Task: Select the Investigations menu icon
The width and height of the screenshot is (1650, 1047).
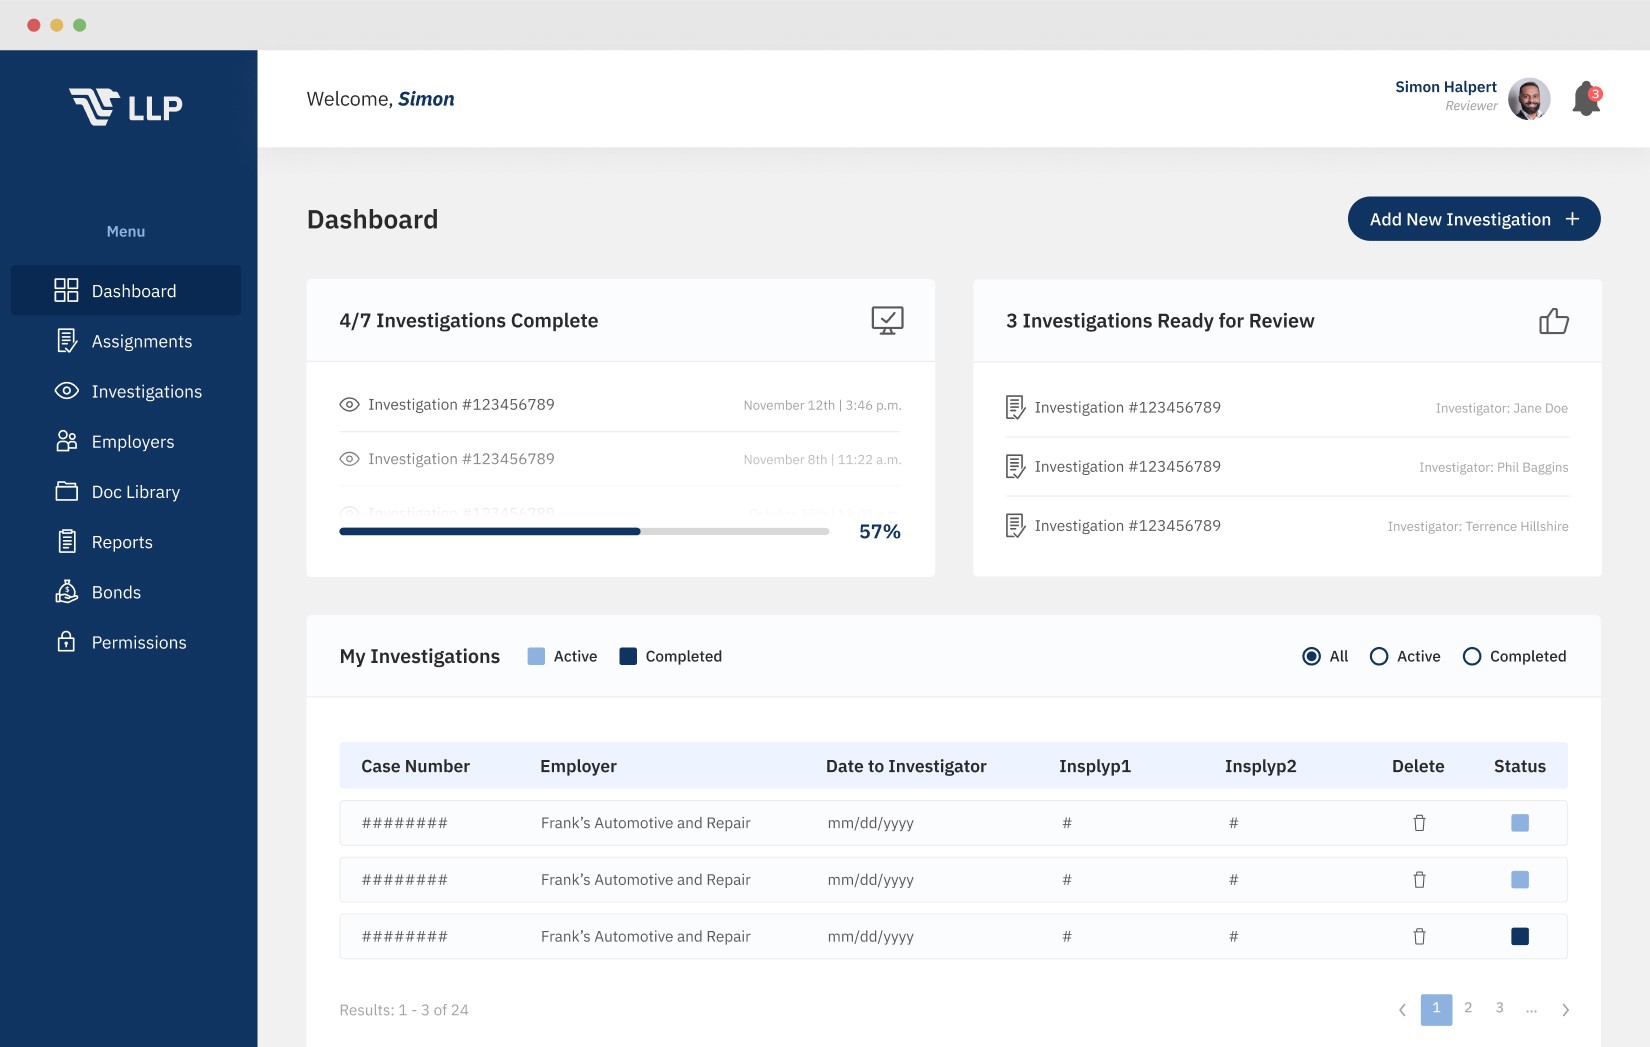Action: [x=66, y=391]
